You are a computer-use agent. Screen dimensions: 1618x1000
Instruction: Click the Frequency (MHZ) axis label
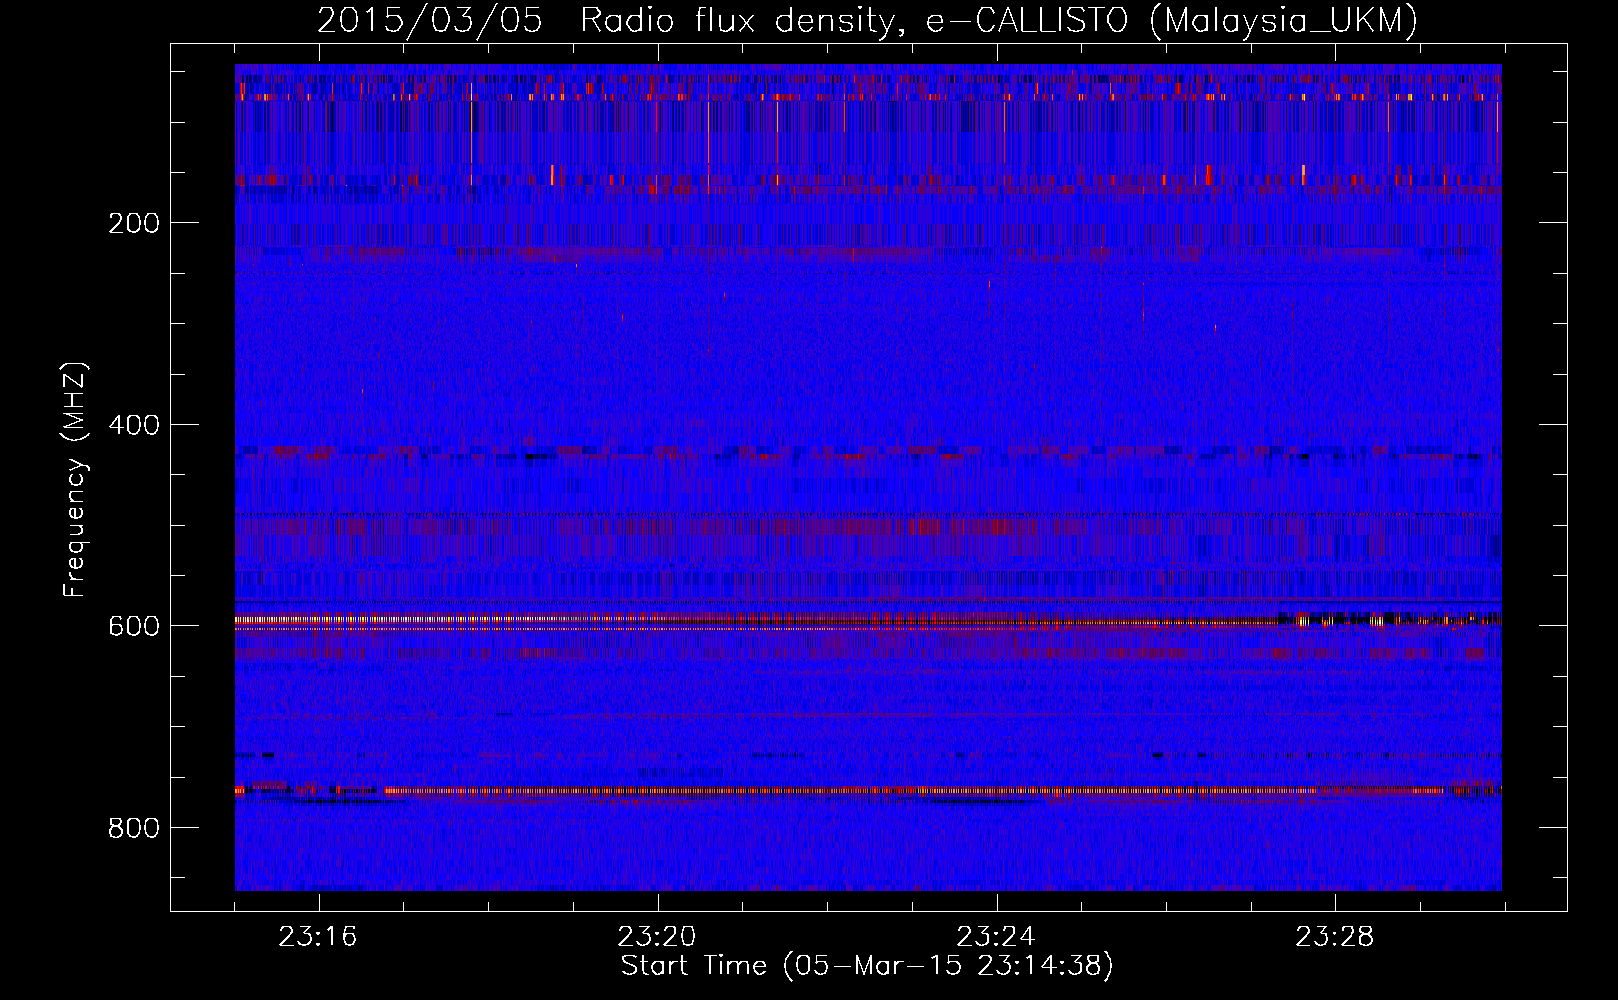tap(75, 479)
